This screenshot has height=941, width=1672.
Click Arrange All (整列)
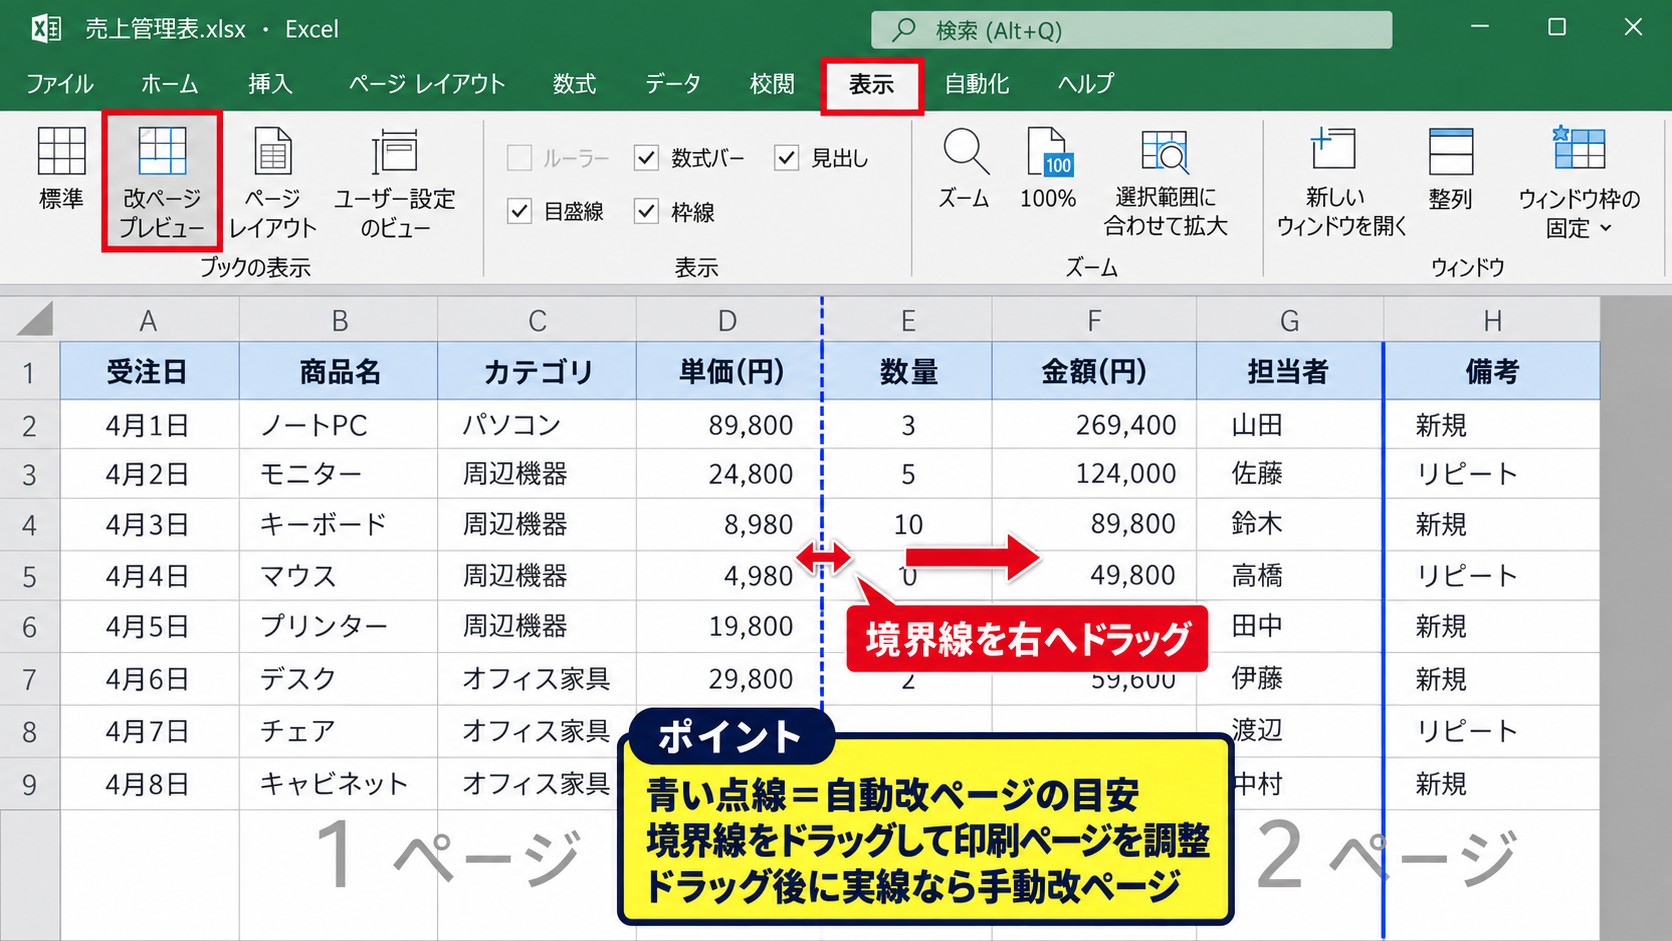point(1450,170)
